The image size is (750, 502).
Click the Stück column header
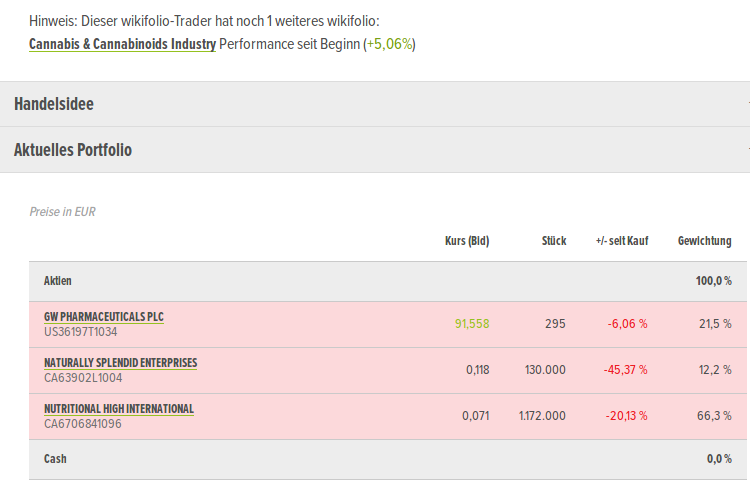click(553, 241)
